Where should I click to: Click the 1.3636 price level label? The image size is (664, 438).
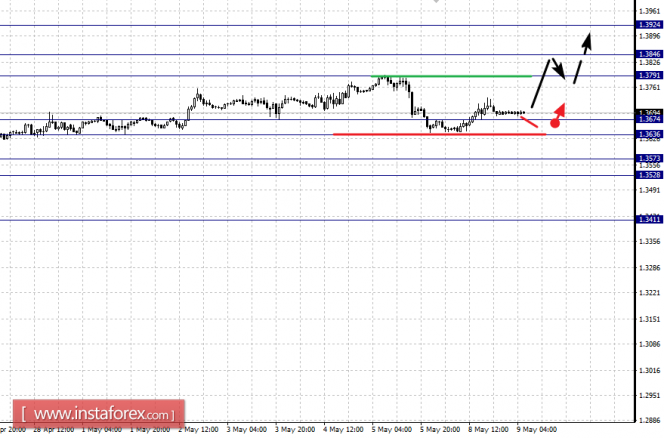click(650, 135)
